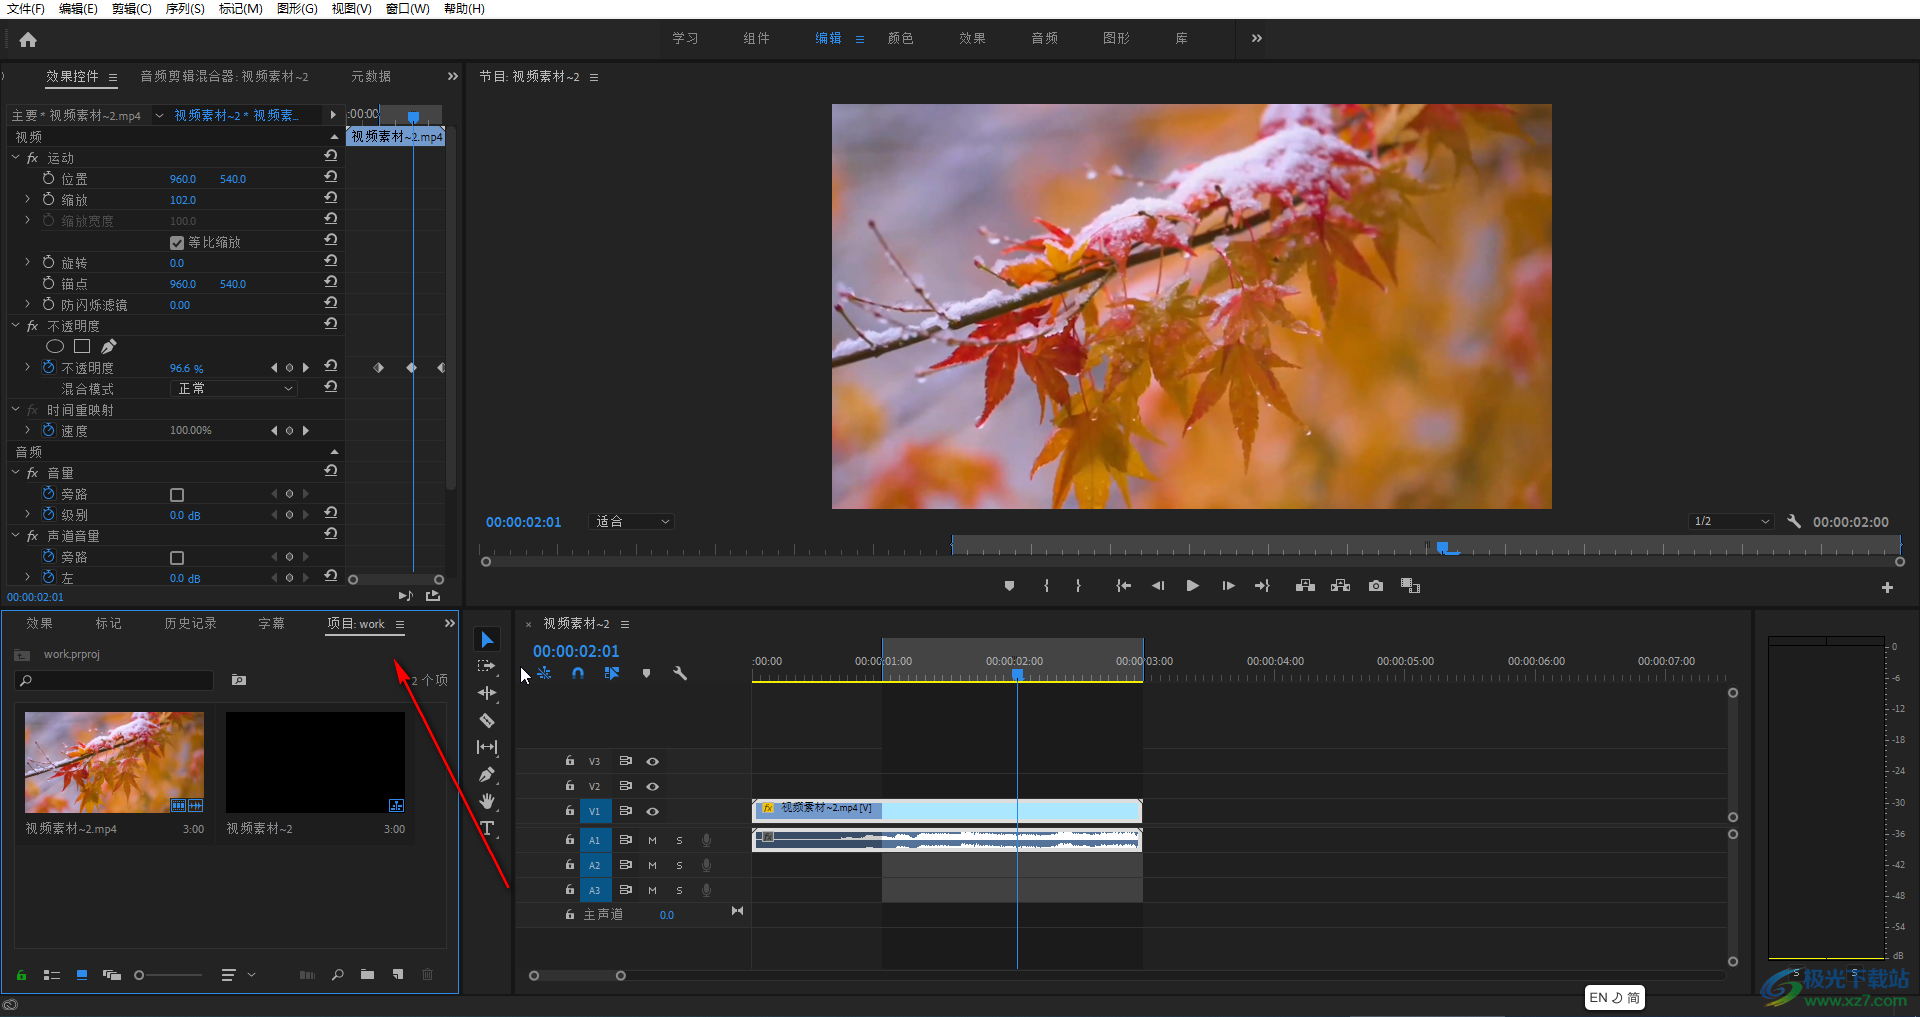Click the Lift button
The image size is (1920, 1017).
coord(1305,586)
